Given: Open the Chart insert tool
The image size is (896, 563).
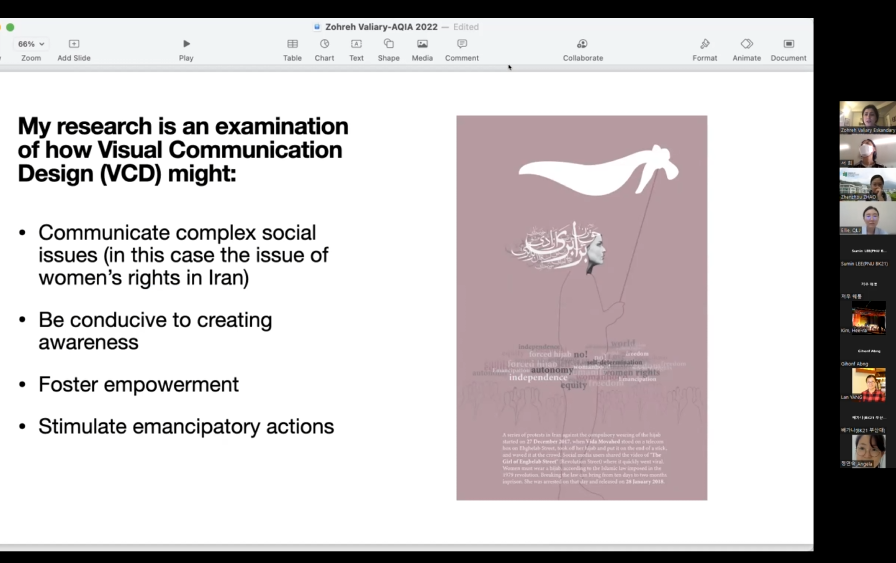Looking at the screenshot, I should point(324,44).
